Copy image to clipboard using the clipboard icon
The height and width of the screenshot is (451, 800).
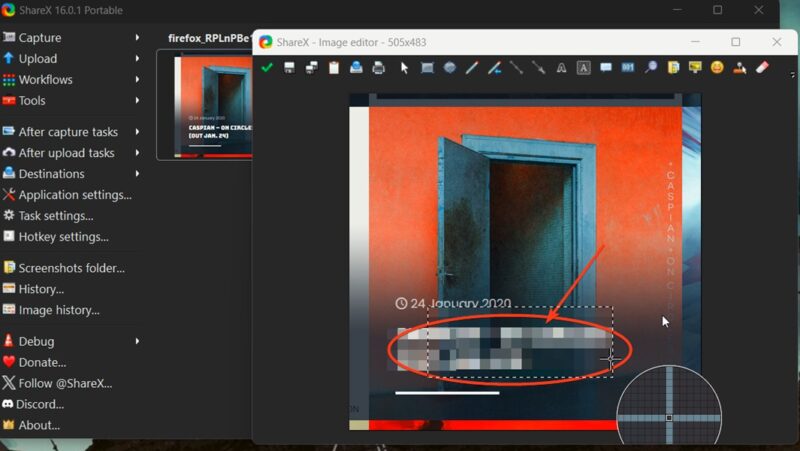334,67
